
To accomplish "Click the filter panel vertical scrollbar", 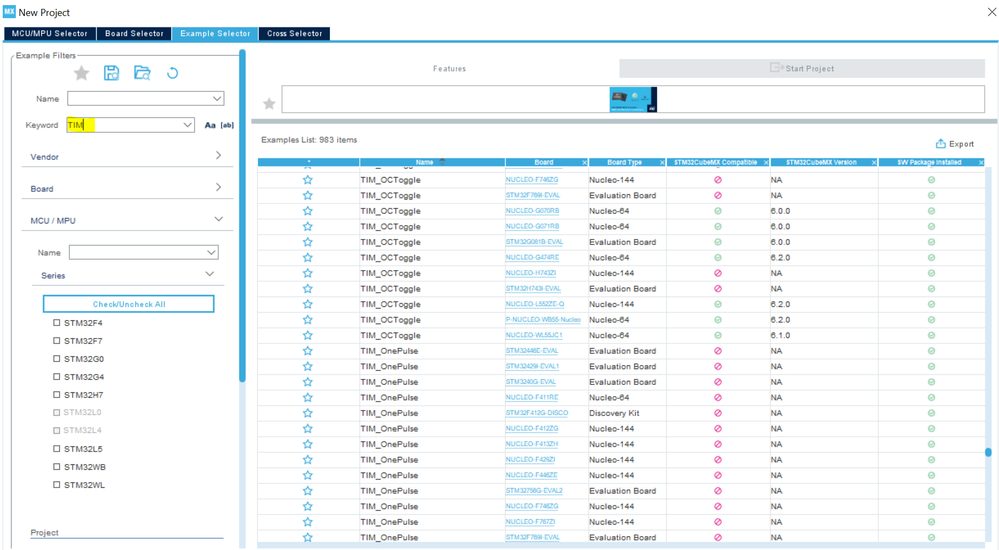I will tap(242, 216).
